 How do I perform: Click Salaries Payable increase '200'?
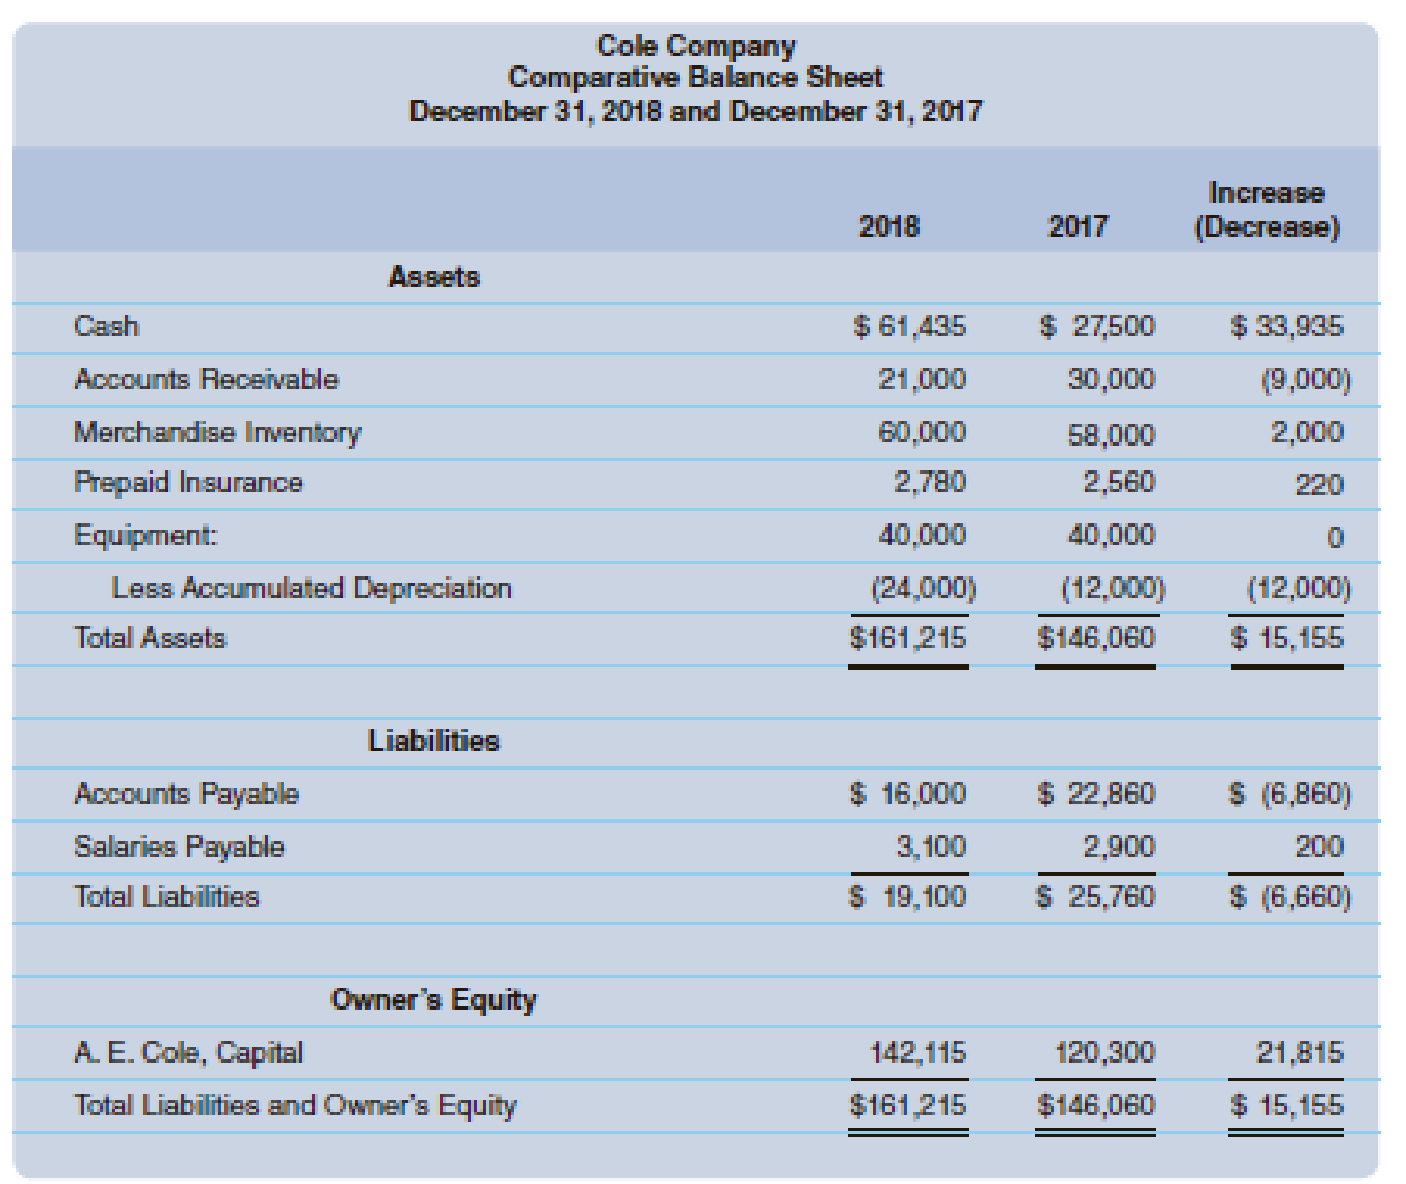1319,847
